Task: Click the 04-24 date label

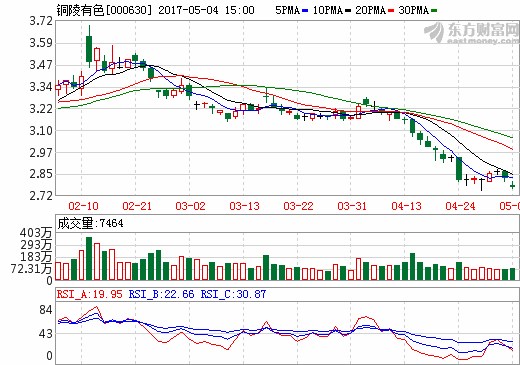Action: click(x=460, y=206)
